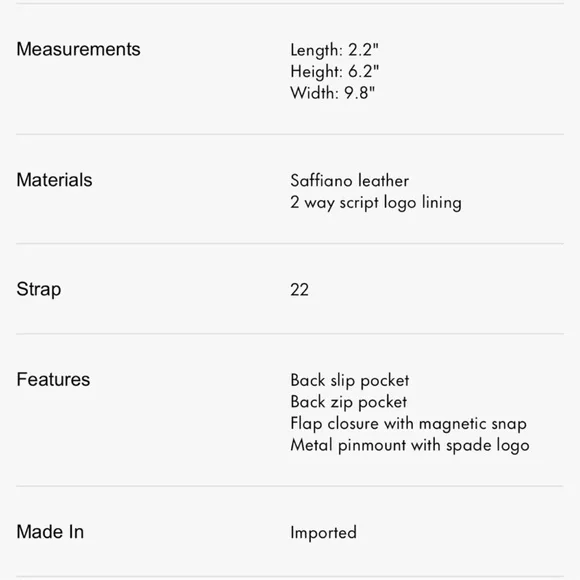The image size is (580, 580).
Task: Click the Width: 9.8" line
Action: point(333,93)
